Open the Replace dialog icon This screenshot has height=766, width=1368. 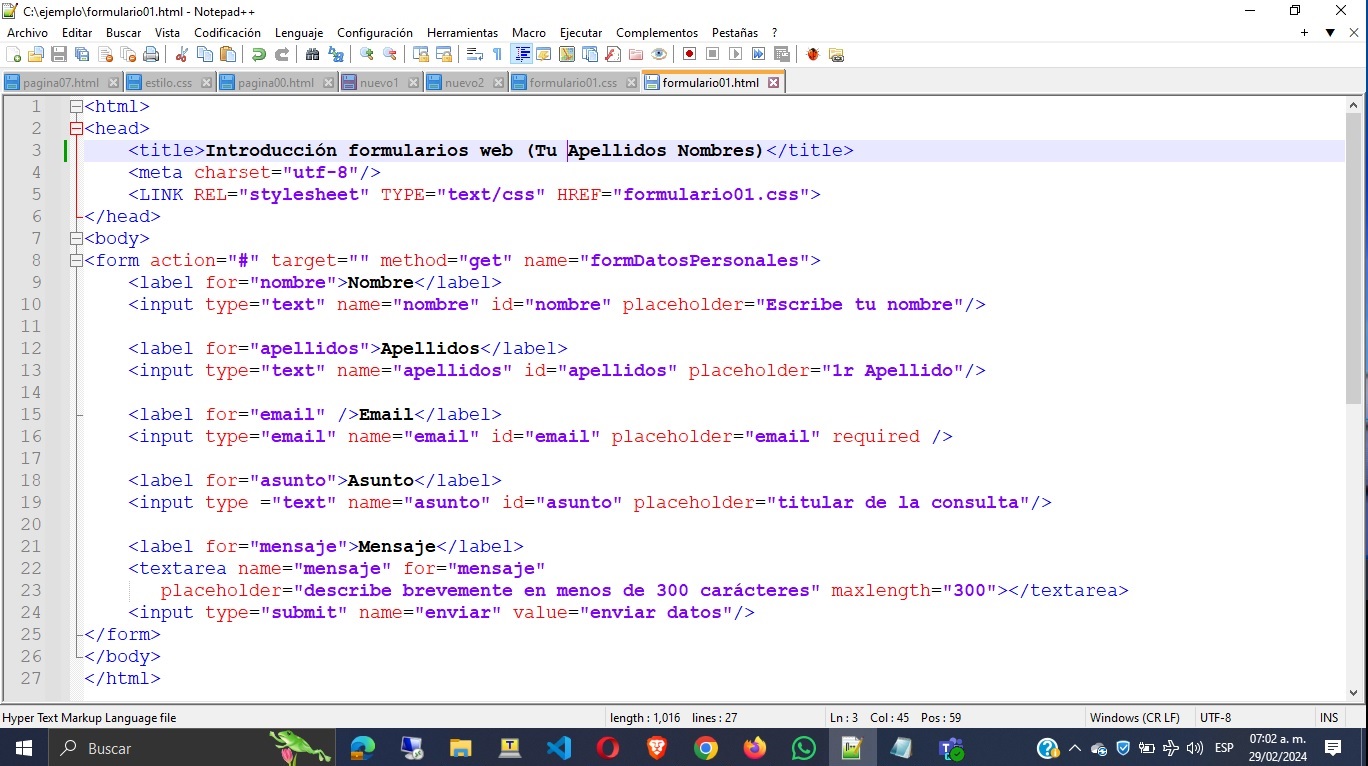point(336,54)
